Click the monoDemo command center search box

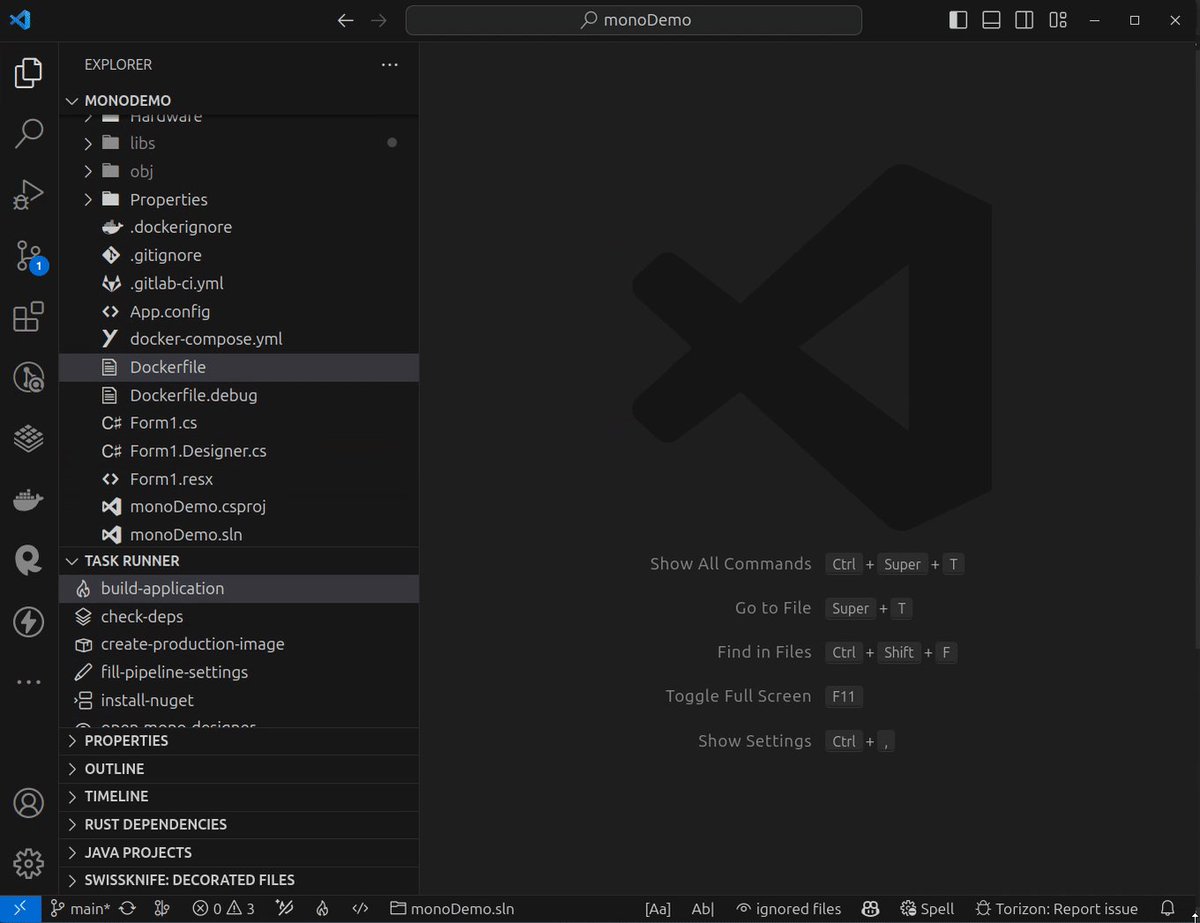pos(634,20)
